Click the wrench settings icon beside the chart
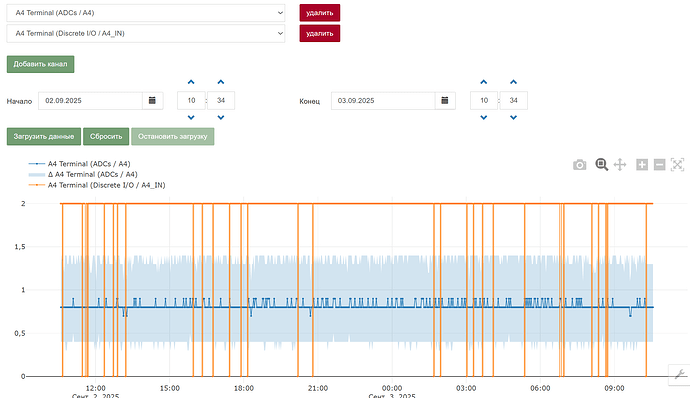Screen dimensions: 690x398 [x=679, y=374]
